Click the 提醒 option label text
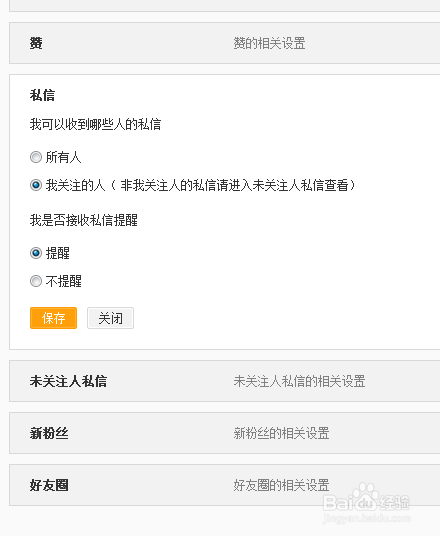Image resolution: width=440 pixels, height=536 pixels. 58,253
